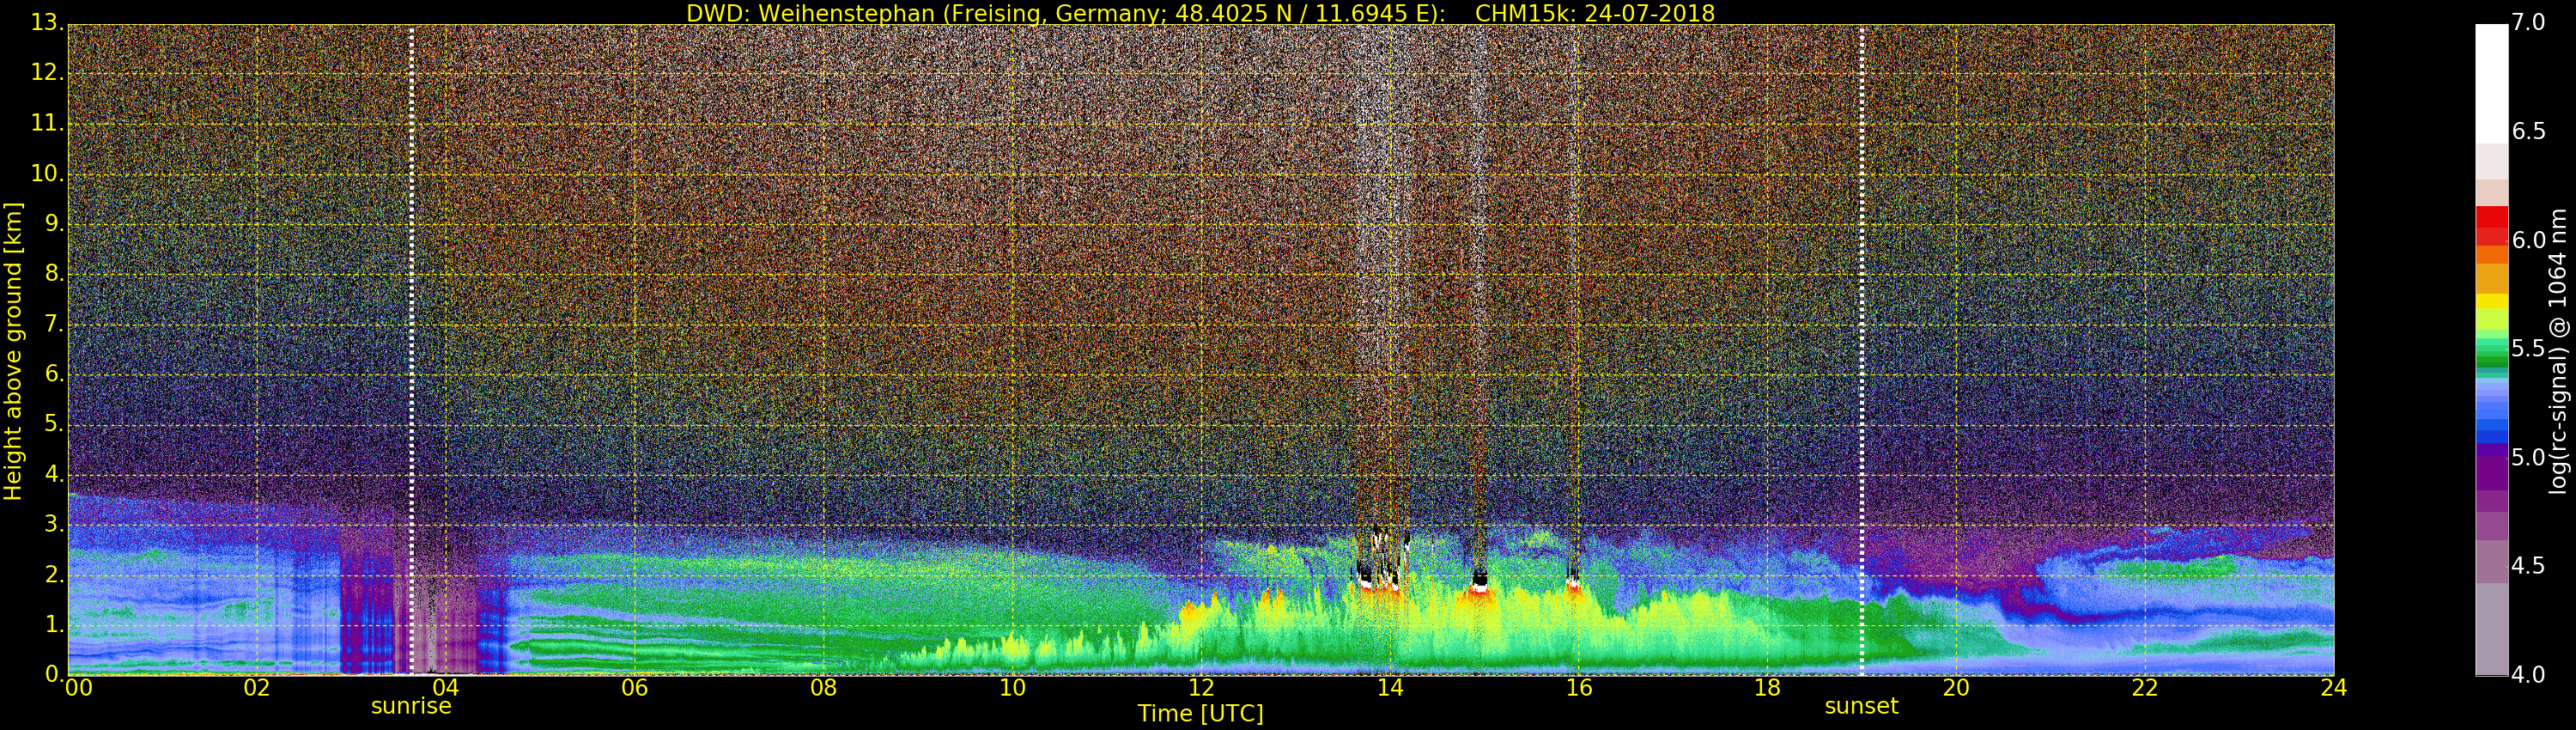
Task: Click the white top segment of the colorbar
Action: [2491, 84]
